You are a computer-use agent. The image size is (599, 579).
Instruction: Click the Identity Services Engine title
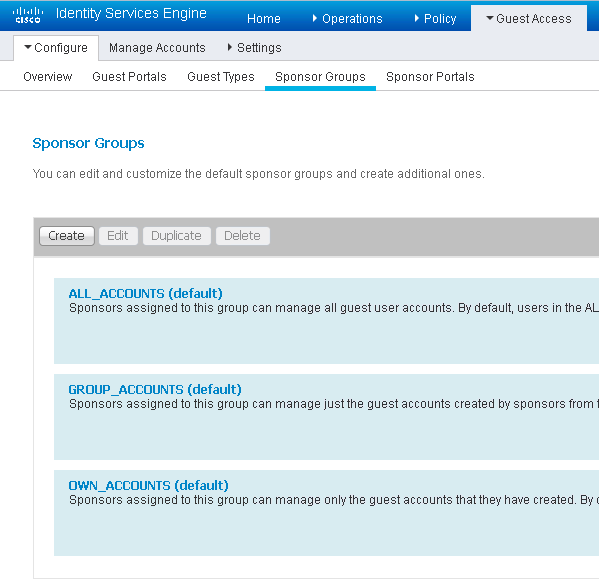pyautogui.click(x=131, y=13)
